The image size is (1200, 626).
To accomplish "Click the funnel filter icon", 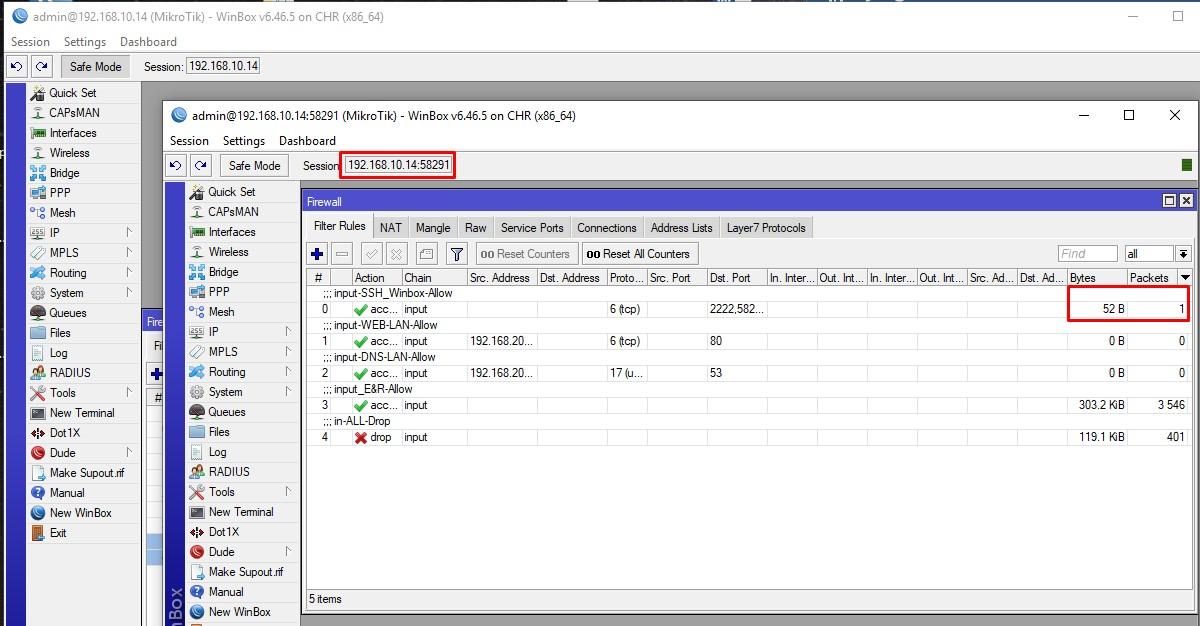I will coord(457,254).
